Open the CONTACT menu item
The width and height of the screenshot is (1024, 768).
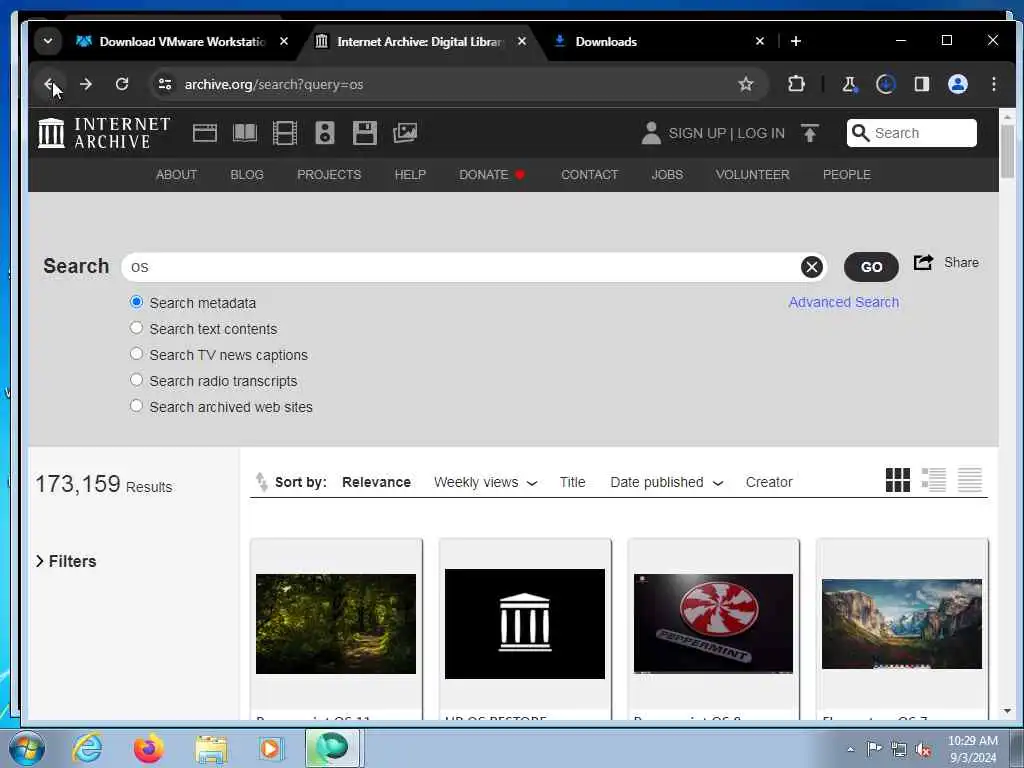click(x=590, y=175)
